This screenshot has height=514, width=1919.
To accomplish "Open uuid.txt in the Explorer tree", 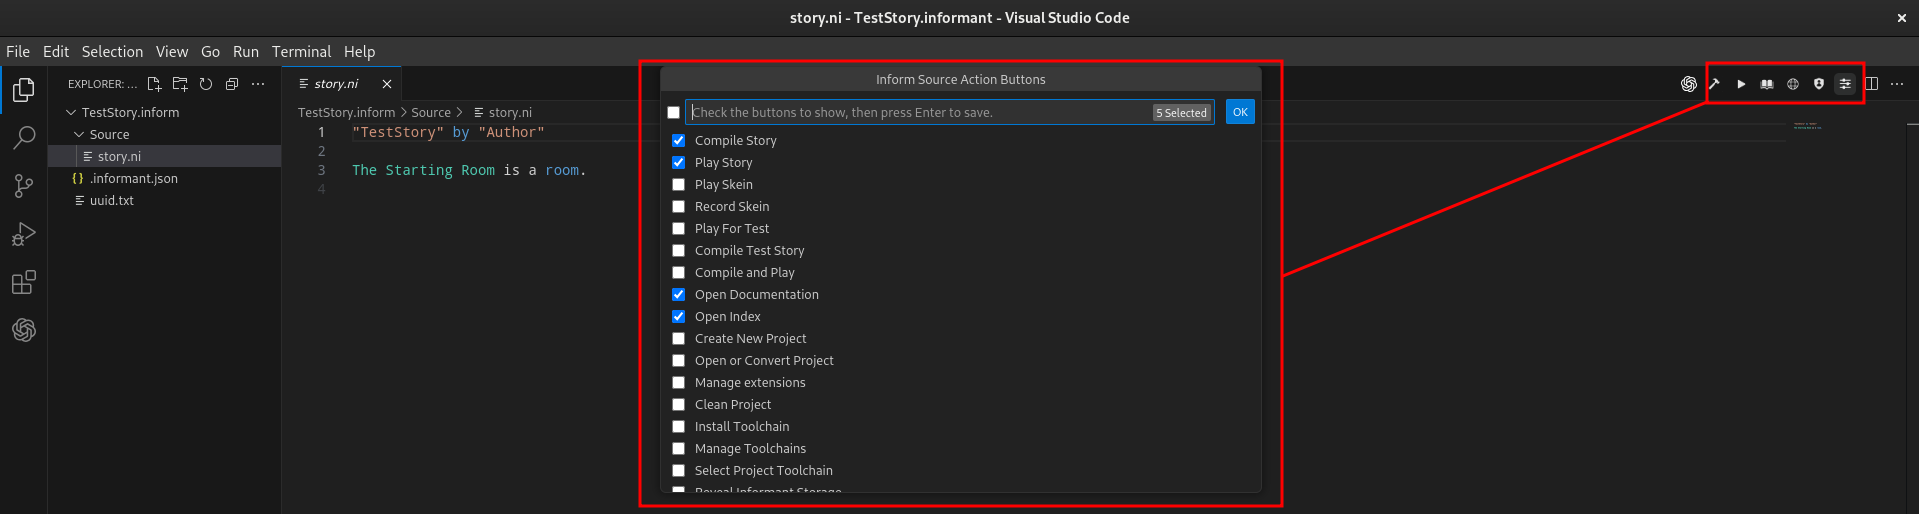I will tap(165, 201).
